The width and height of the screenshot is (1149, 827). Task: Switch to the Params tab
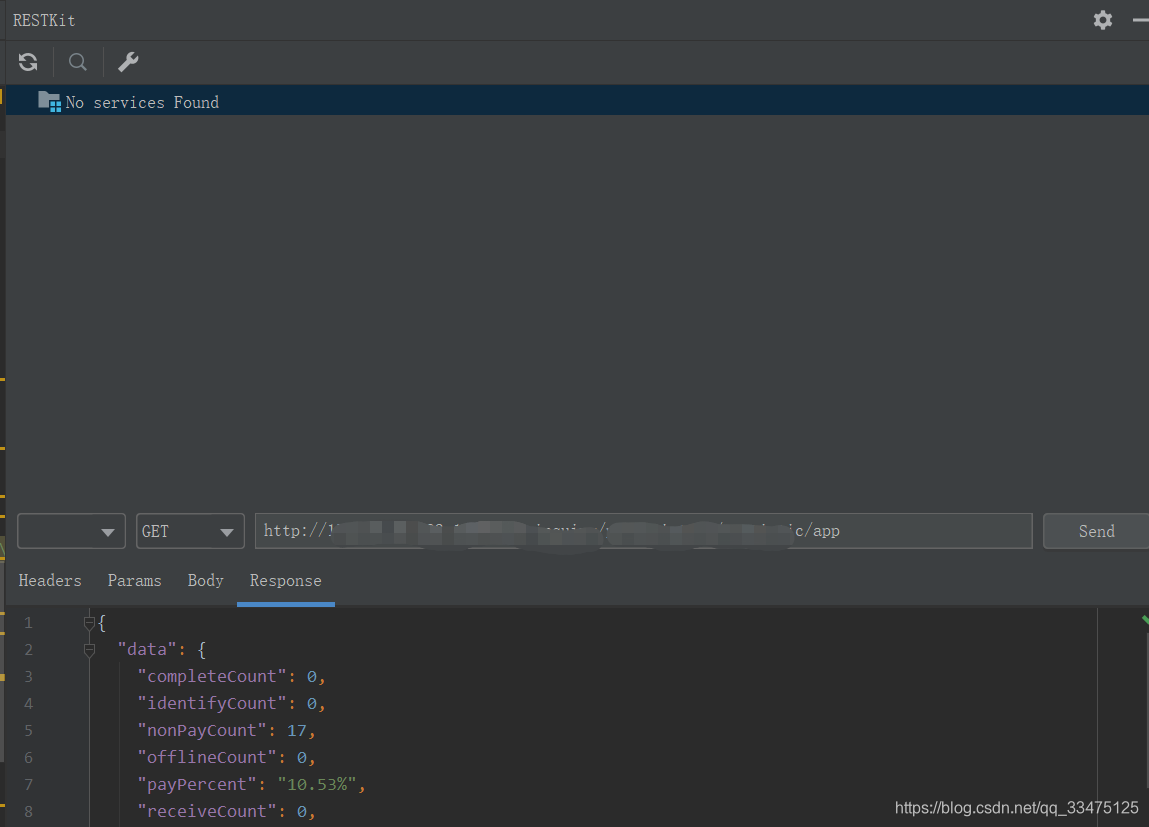[134, 580]
